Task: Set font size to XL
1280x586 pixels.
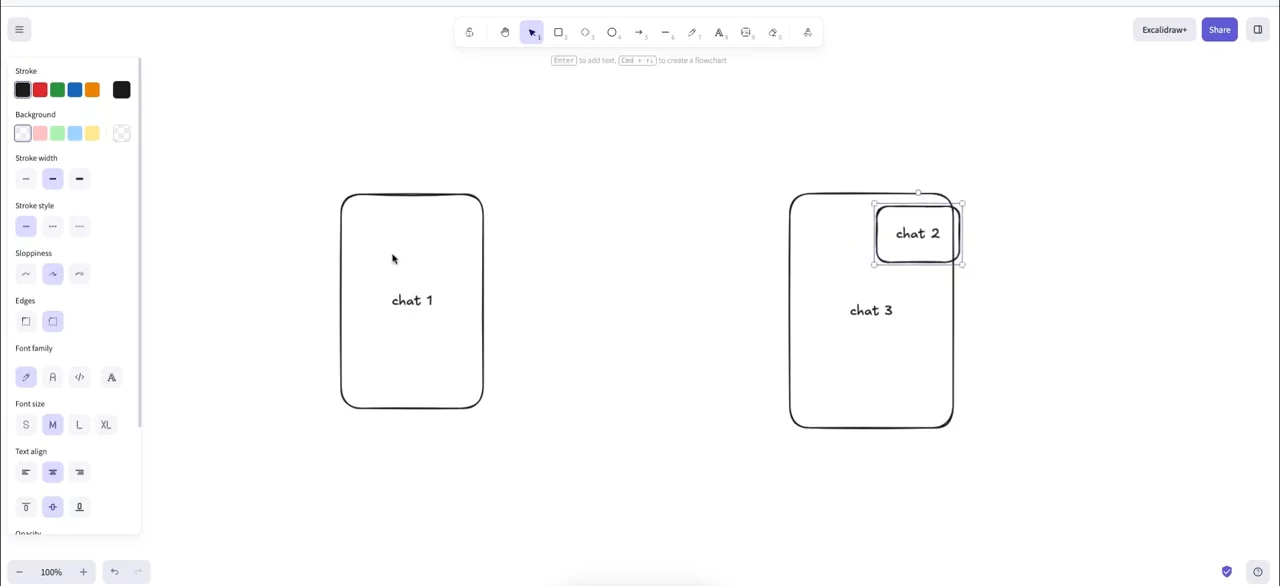Action: click(106, 425)
